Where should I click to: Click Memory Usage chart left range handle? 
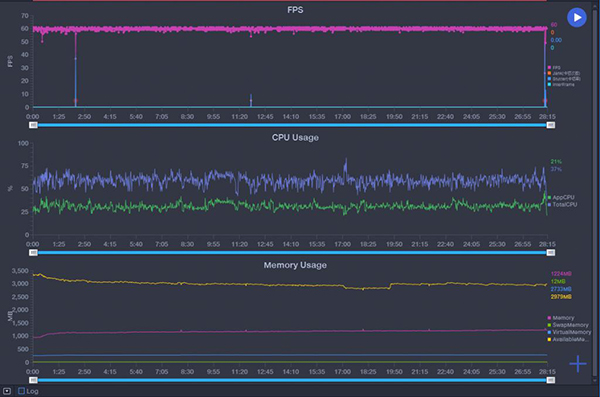coord(33,380)
